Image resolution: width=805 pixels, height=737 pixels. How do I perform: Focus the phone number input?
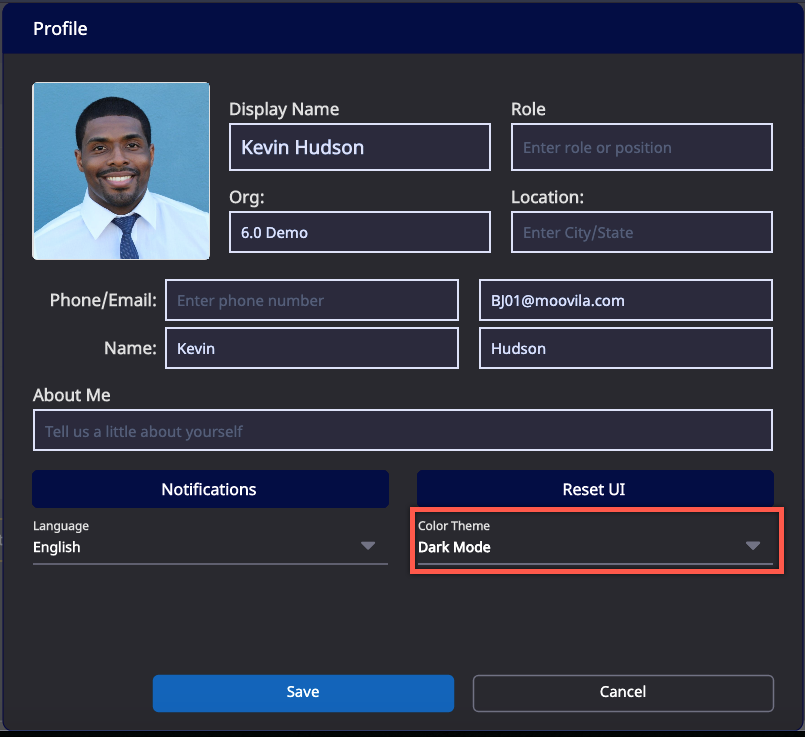click(311, 300)
